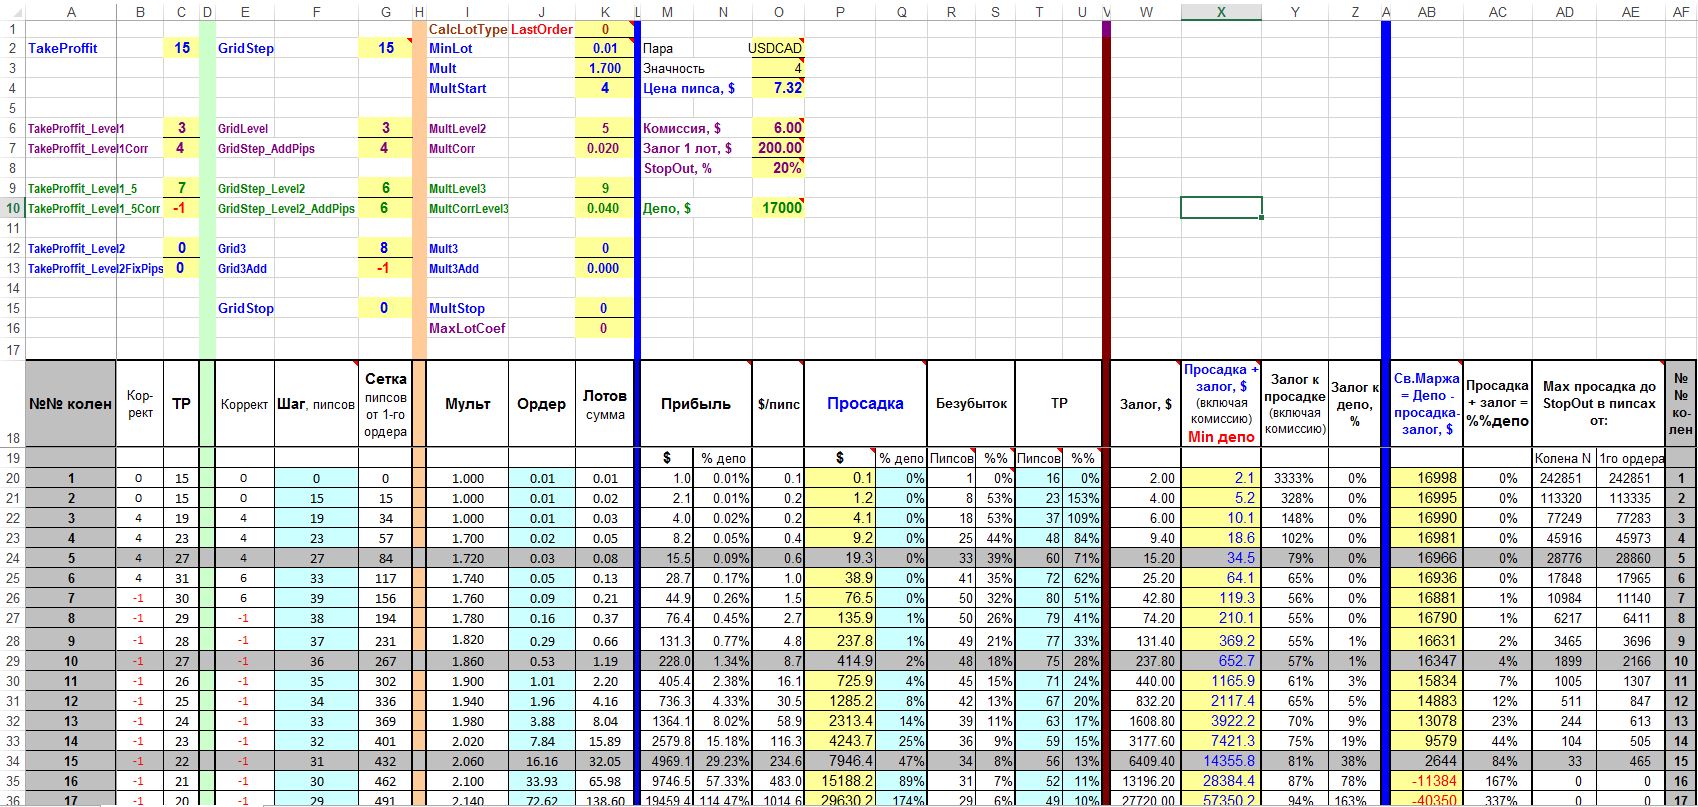Screen dimensions: 1698x807
Task: Click the Прибыль table header
Action: [696, 404]
